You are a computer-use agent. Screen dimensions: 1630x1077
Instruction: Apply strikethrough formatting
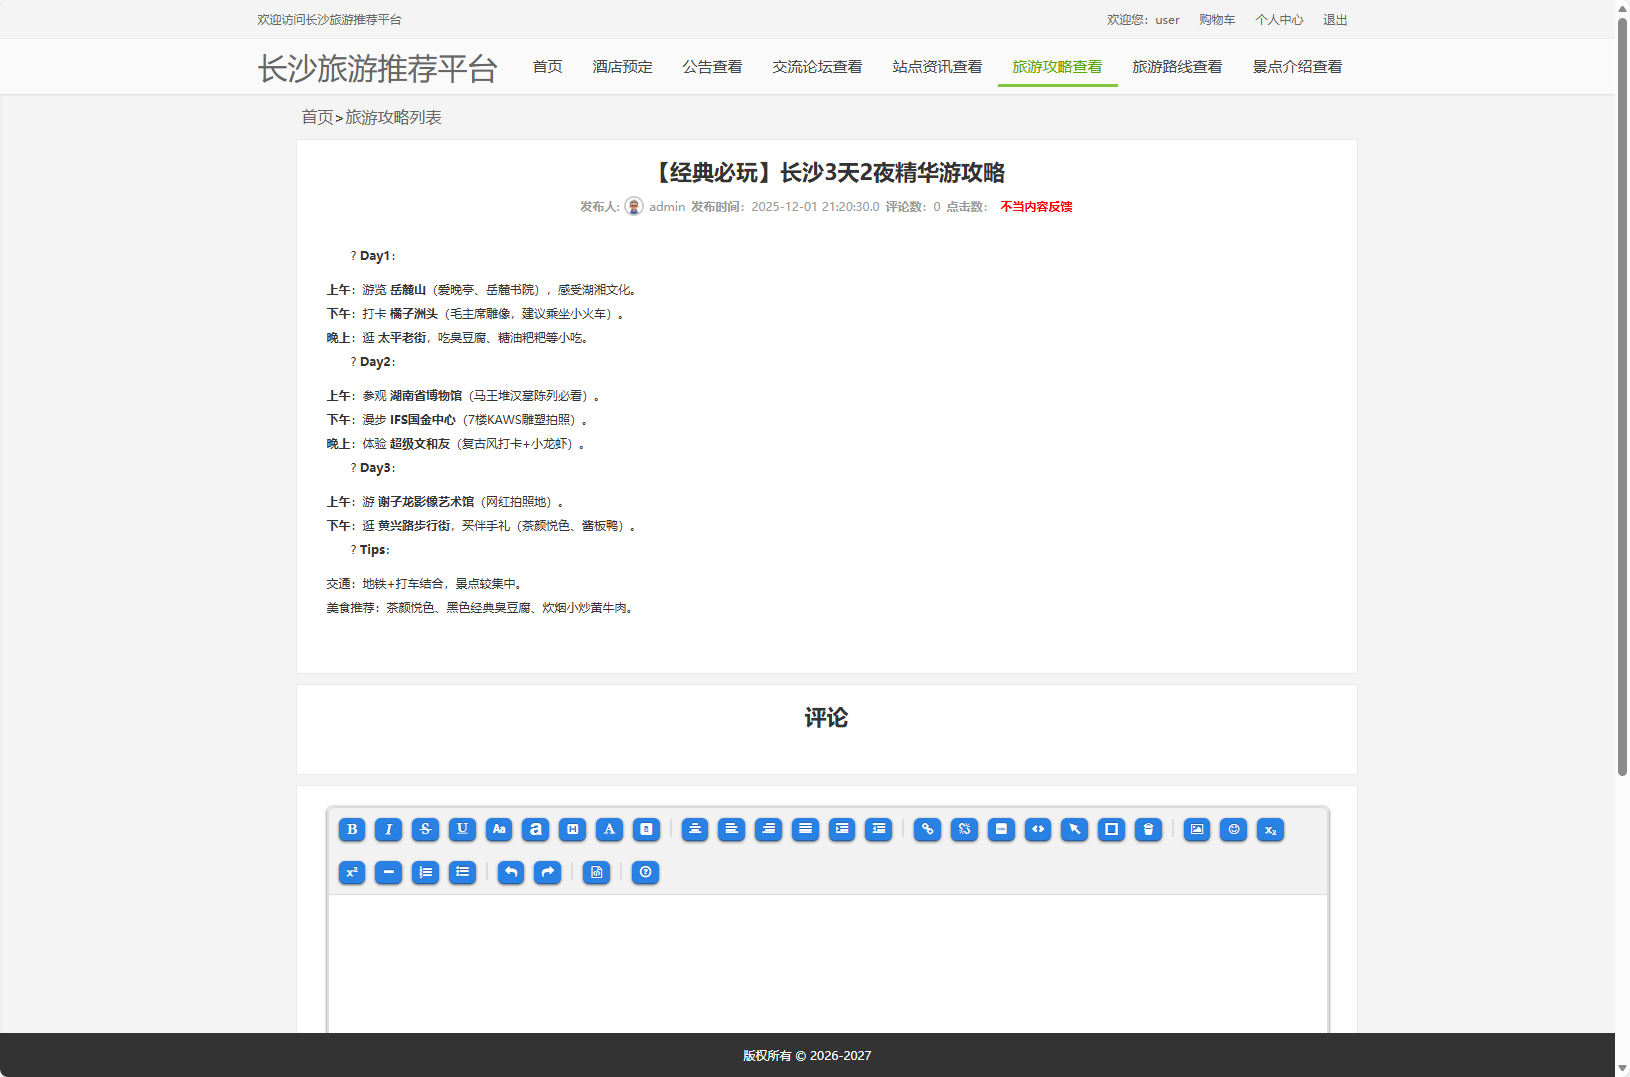425,829
